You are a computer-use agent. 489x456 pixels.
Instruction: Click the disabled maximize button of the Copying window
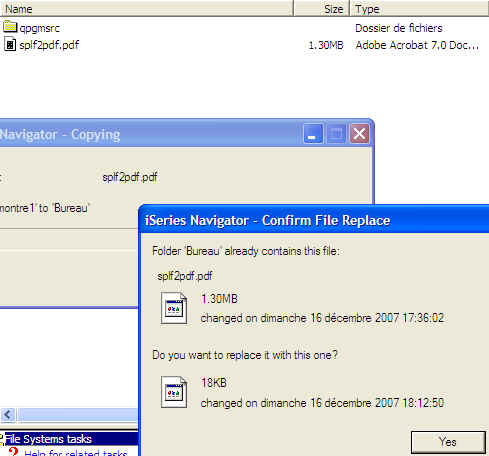[x=336, y=134]
